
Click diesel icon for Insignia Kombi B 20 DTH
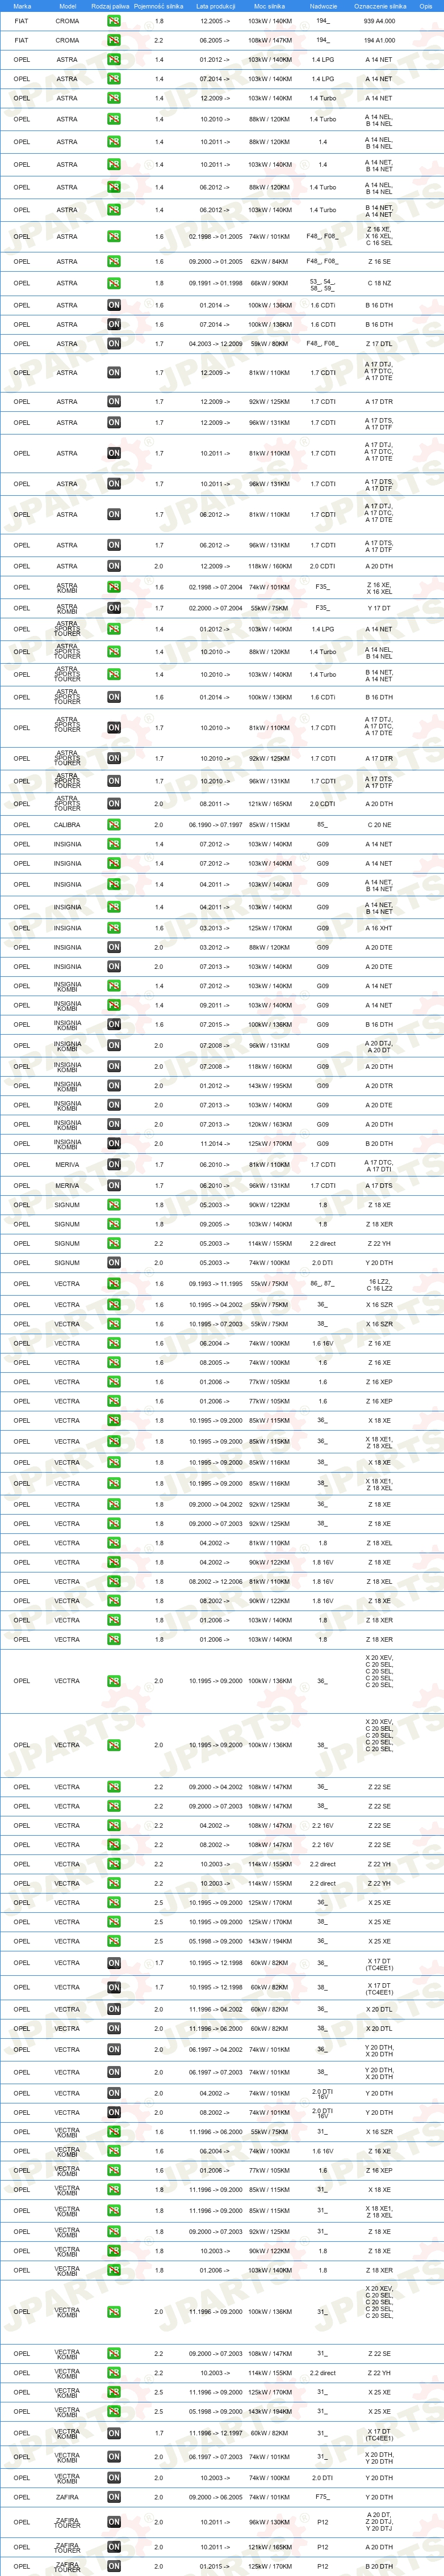114,1143
